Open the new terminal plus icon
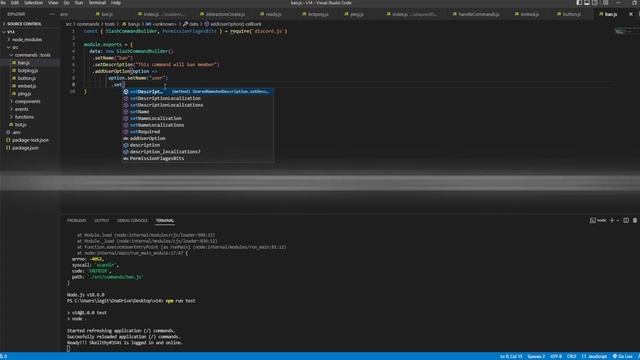Viewport: 640px width, 360px height. 611,220
